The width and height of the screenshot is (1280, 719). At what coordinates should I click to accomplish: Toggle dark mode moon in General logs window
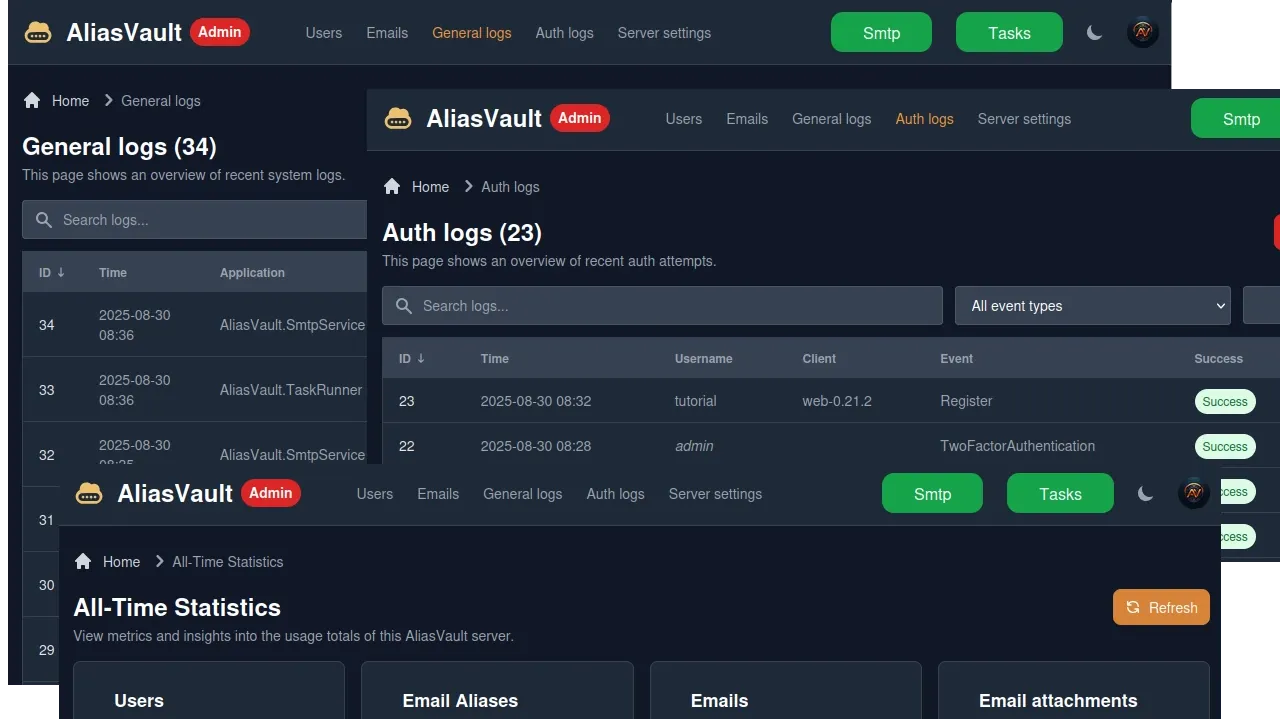pyautogui.click(x=1094, y=33)
